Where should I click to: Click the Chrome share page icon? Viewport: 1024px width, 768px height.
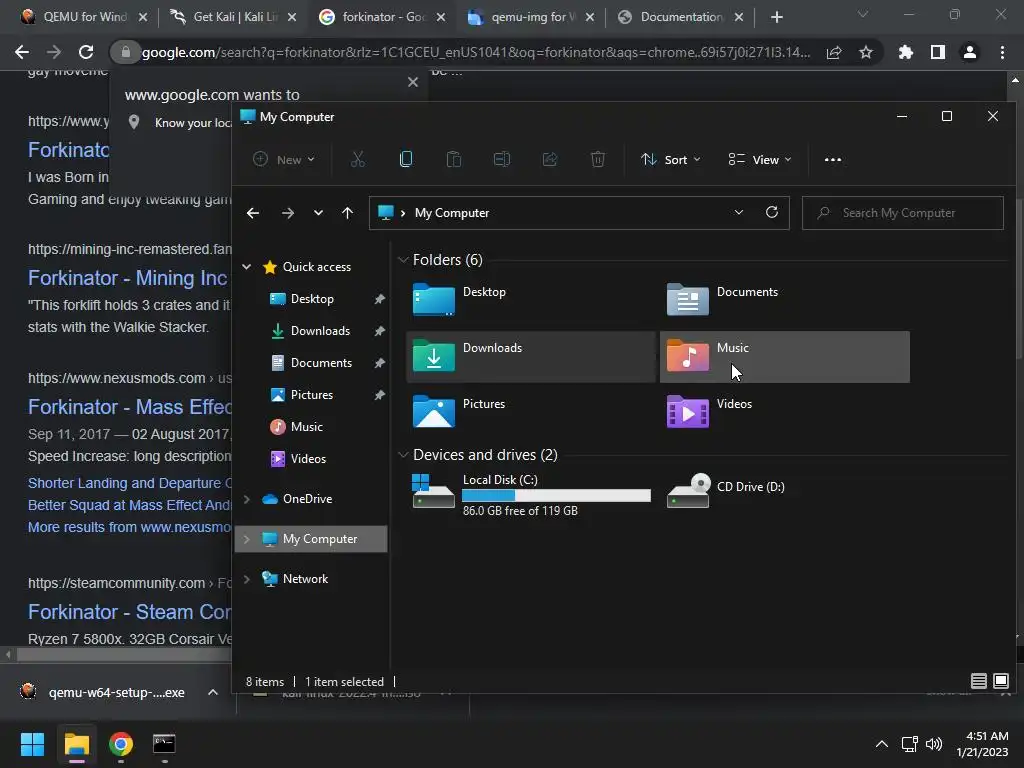[x=834, y=52]
